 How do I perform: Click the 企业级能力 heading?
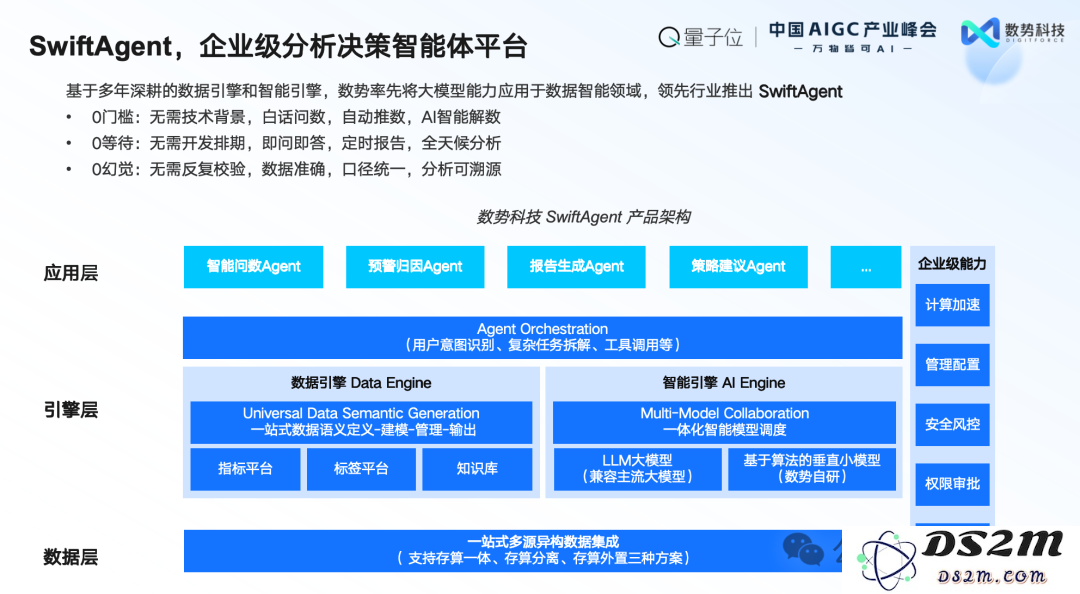(x=952, y=263)
